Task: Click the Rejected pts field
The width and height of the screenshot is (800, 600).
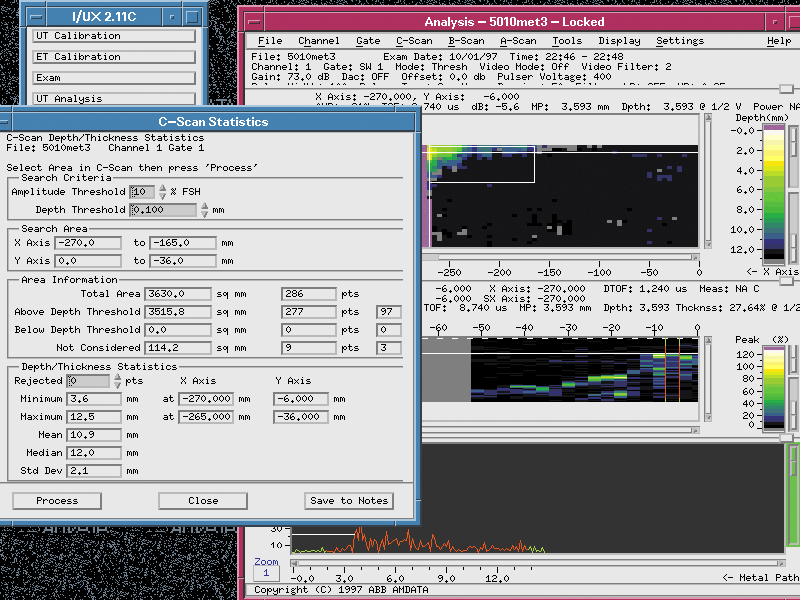Action: (88, 381)
